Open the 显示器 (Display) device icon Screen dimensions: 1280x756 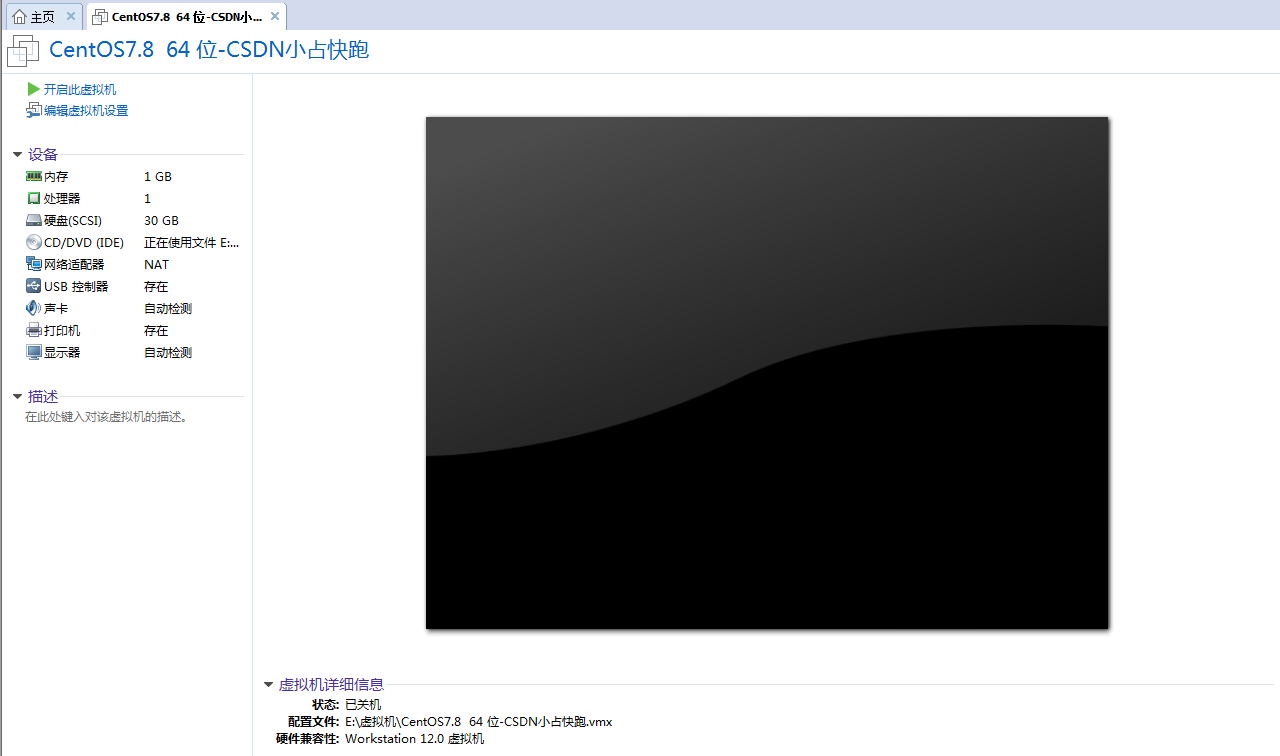tap(33, 352)
